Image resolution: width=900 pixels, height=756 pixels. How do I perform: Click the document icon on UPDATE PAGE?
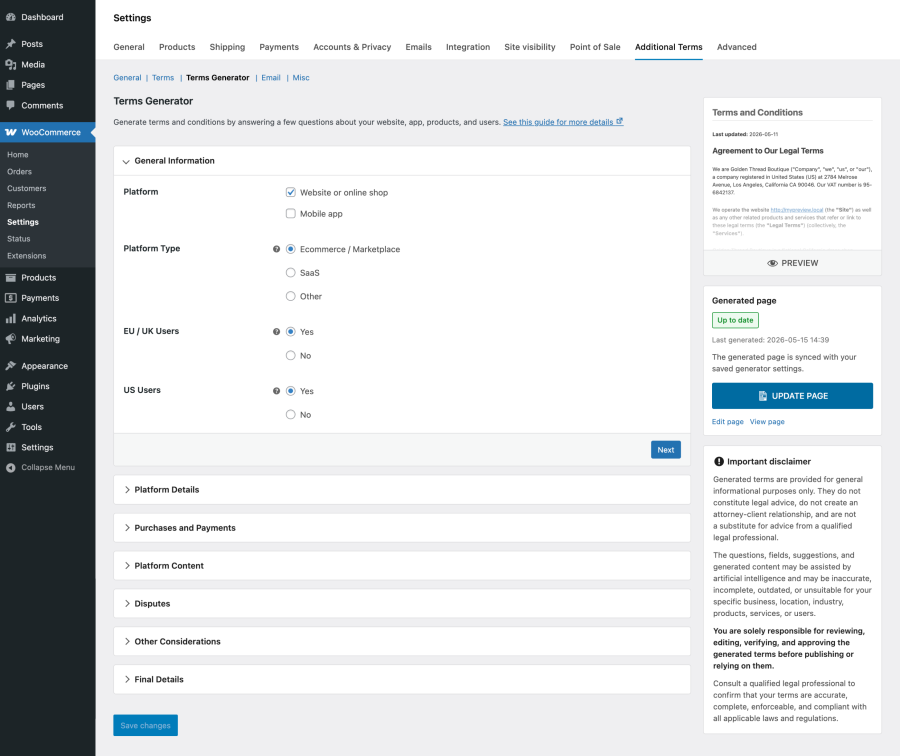point(763,396)
